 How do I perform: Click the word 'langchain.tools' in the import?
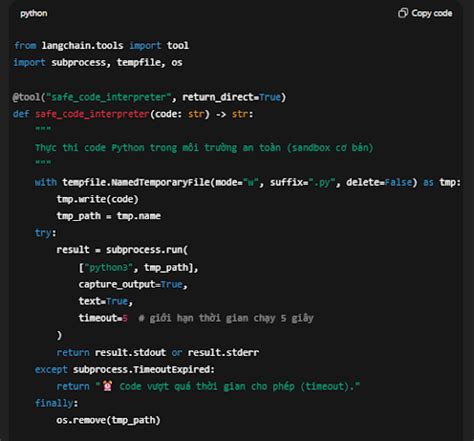pyautogui.click(x=82, y=45)
